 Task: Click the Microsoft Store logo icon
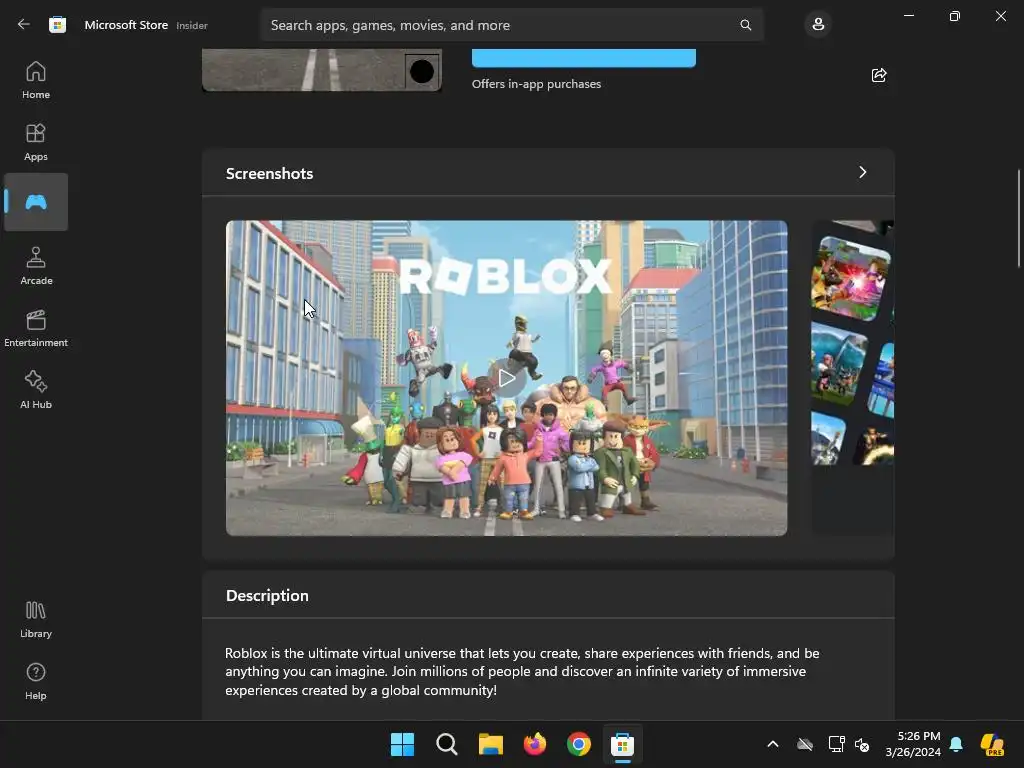point(57,25)
